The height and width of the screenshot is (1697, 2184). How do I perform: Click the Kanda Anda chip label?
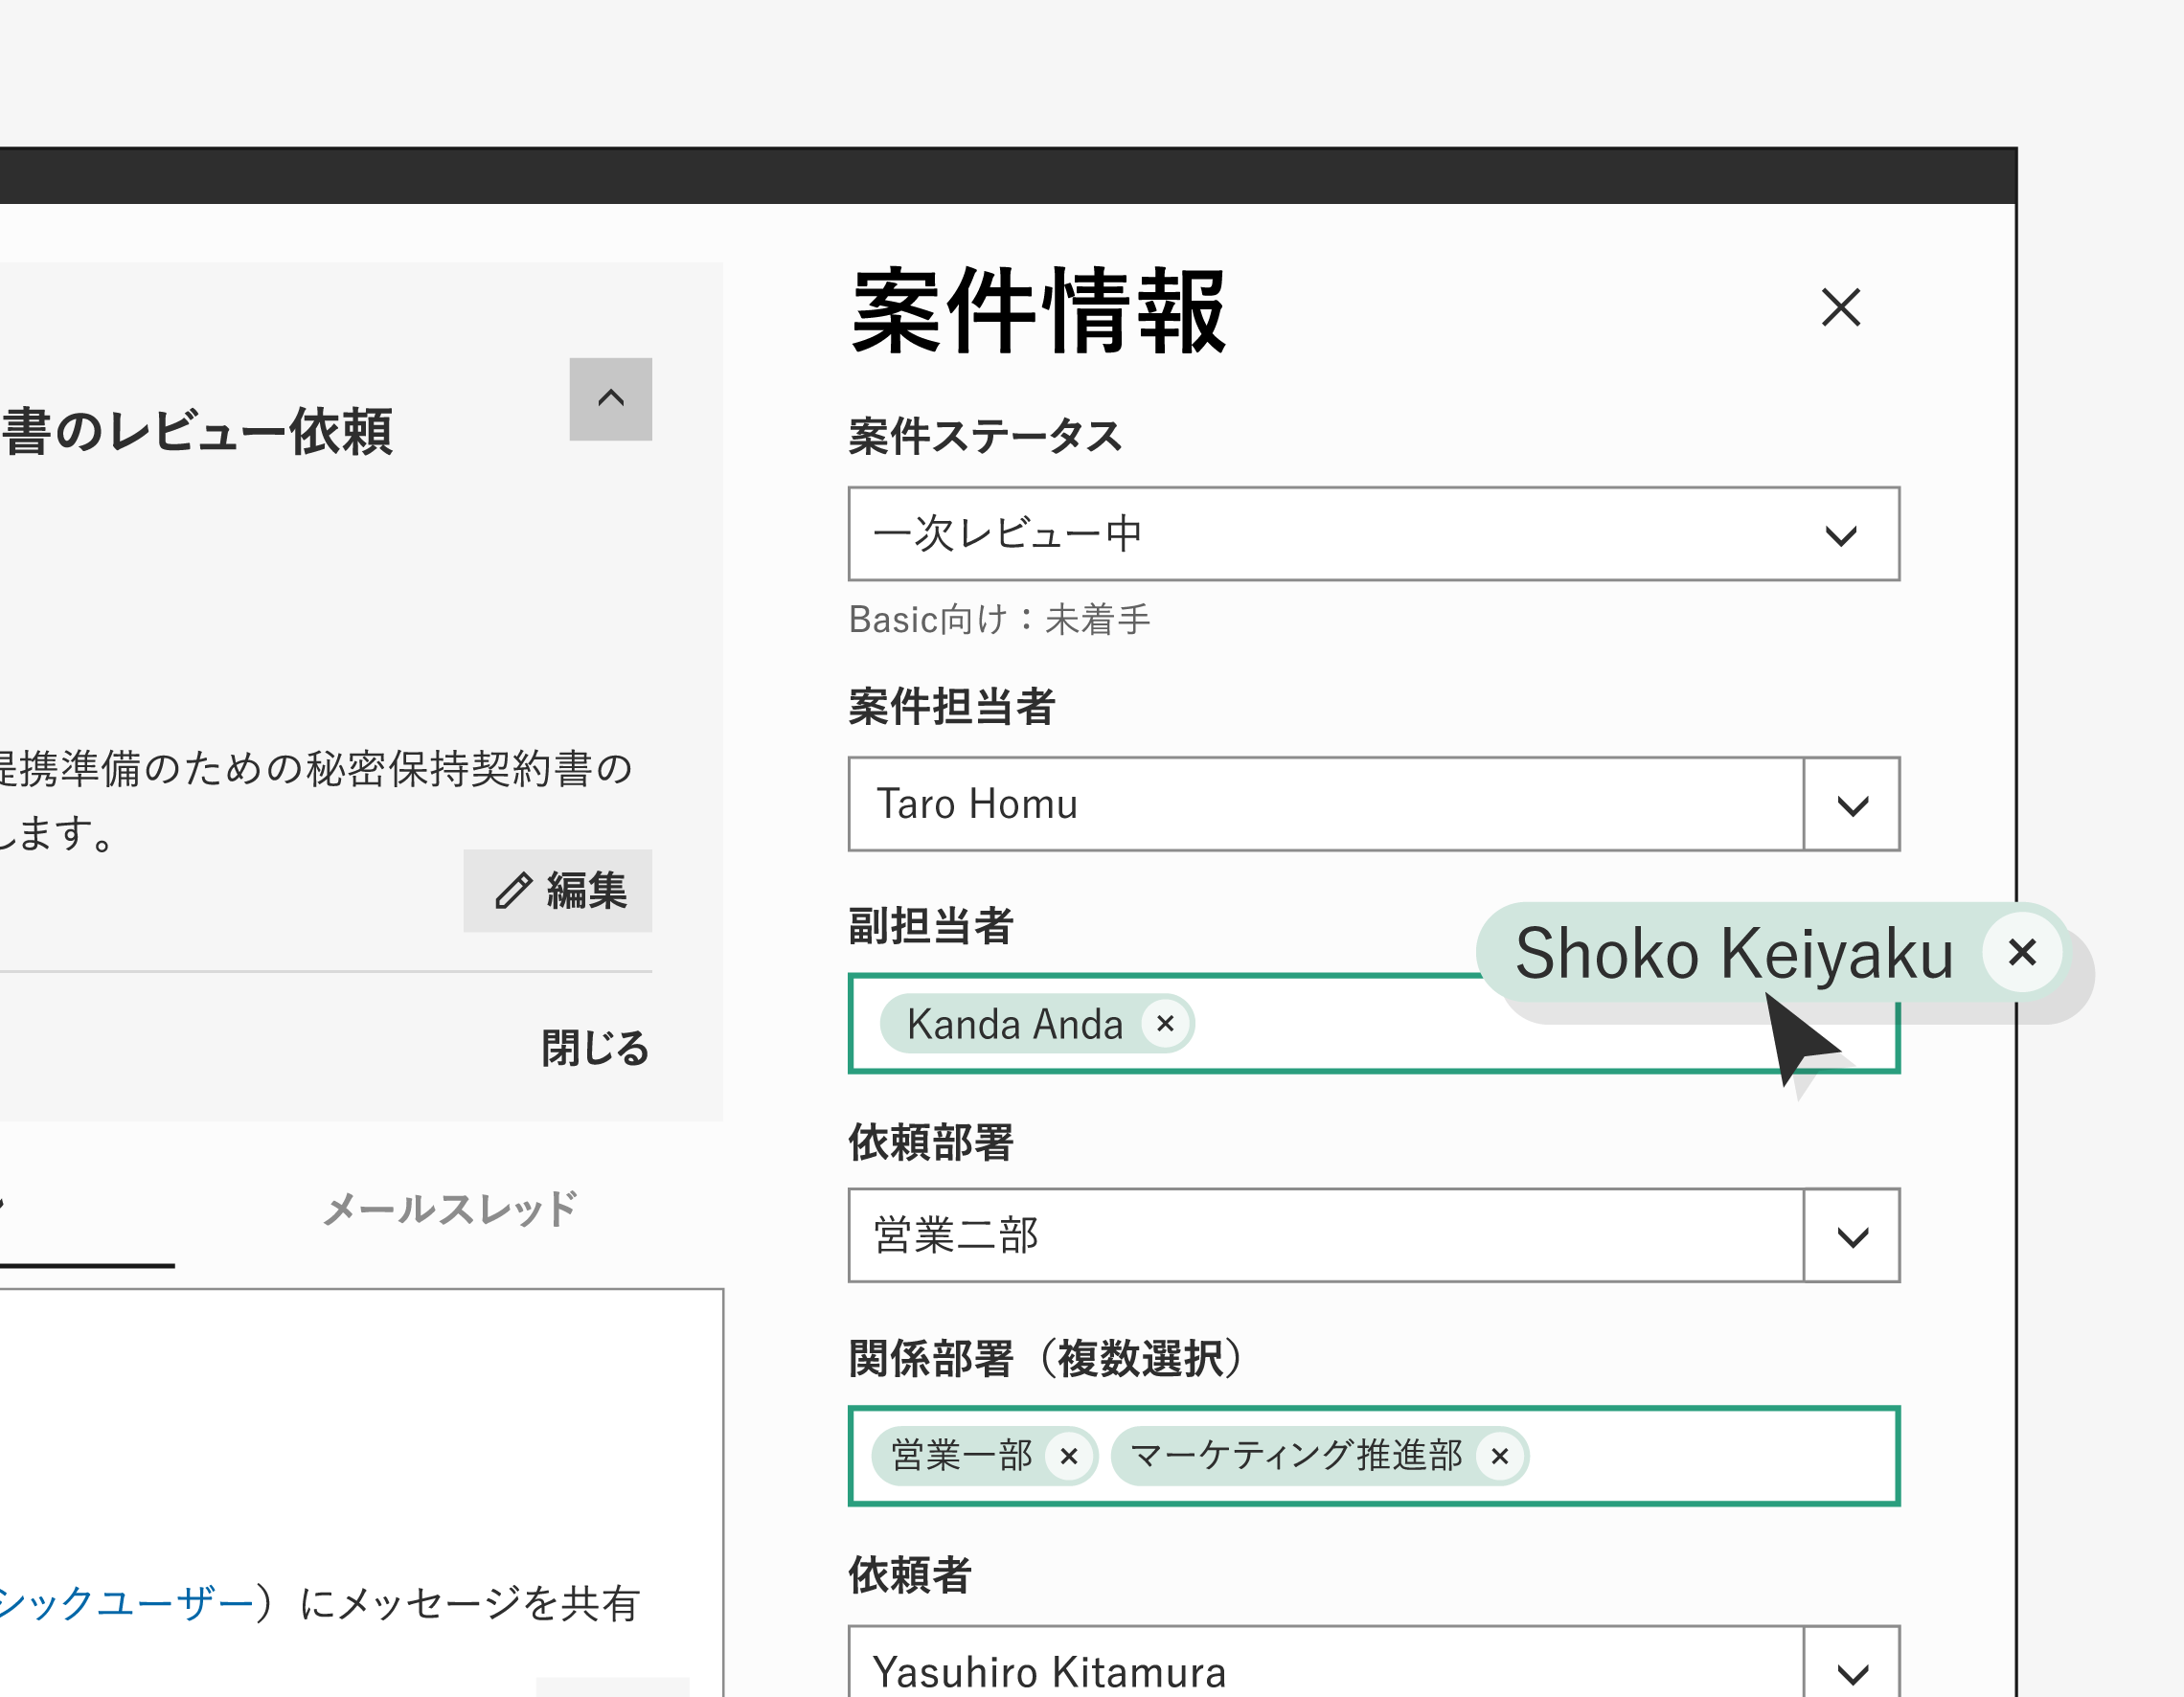(x=1014, y=1024)
